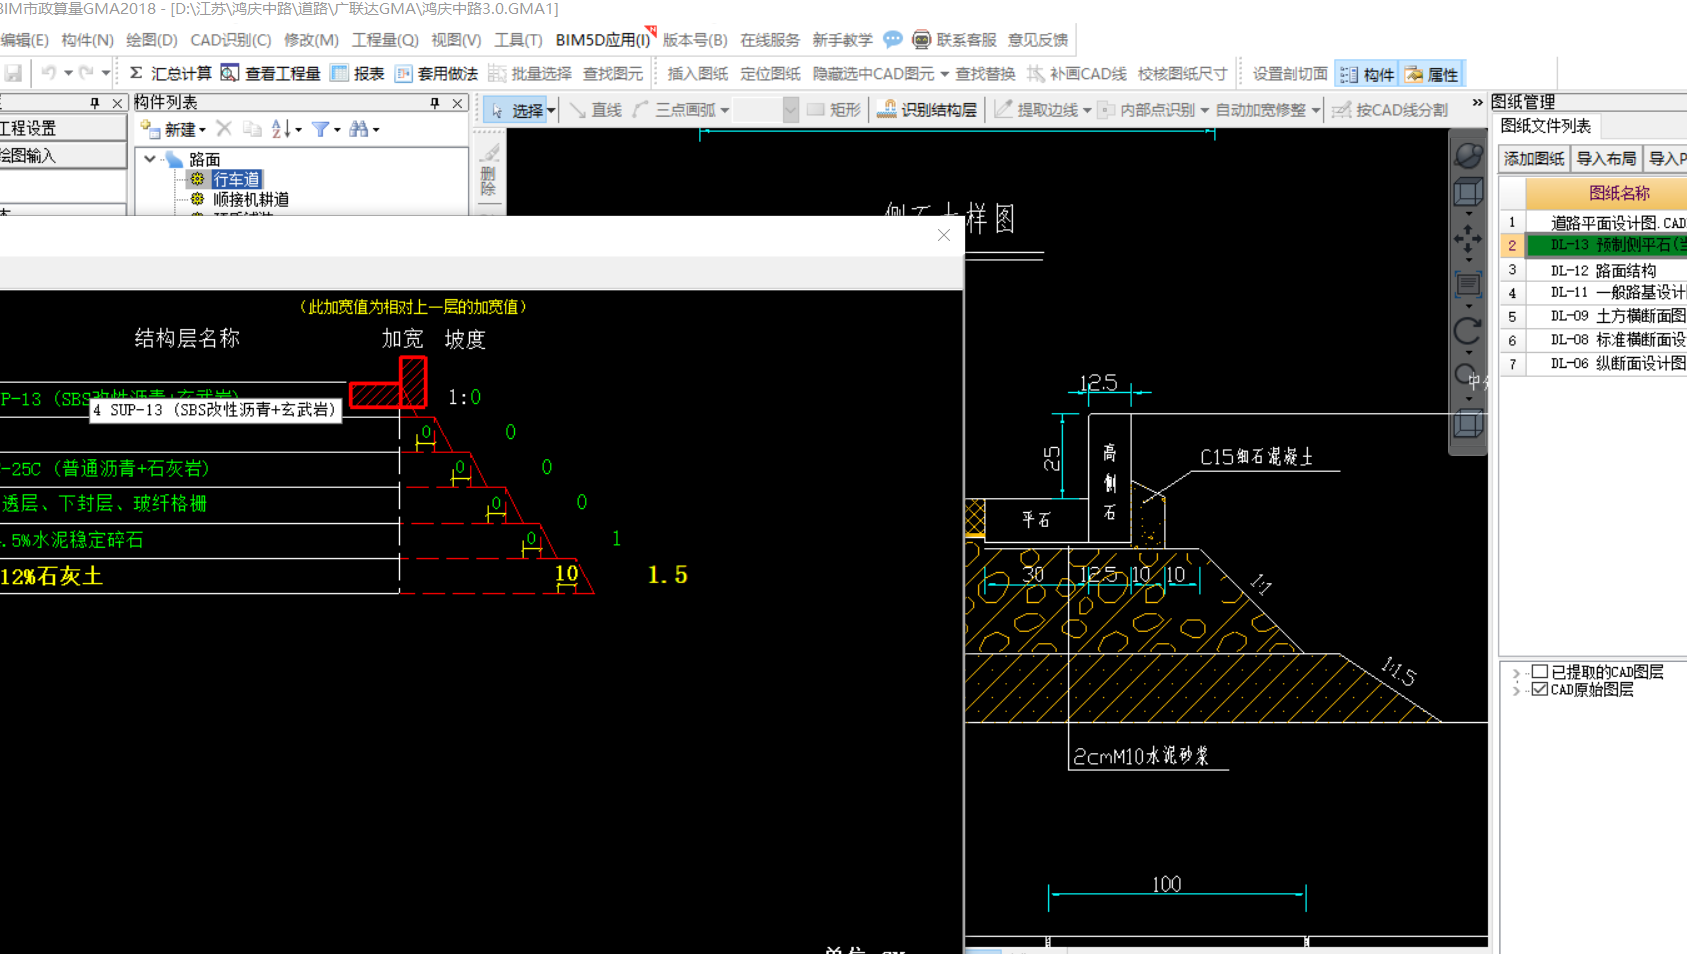1687x954 pixels.
Task: Toggle the 构件 panel button
Action: pyautogui.click(x=1367, y=74)
